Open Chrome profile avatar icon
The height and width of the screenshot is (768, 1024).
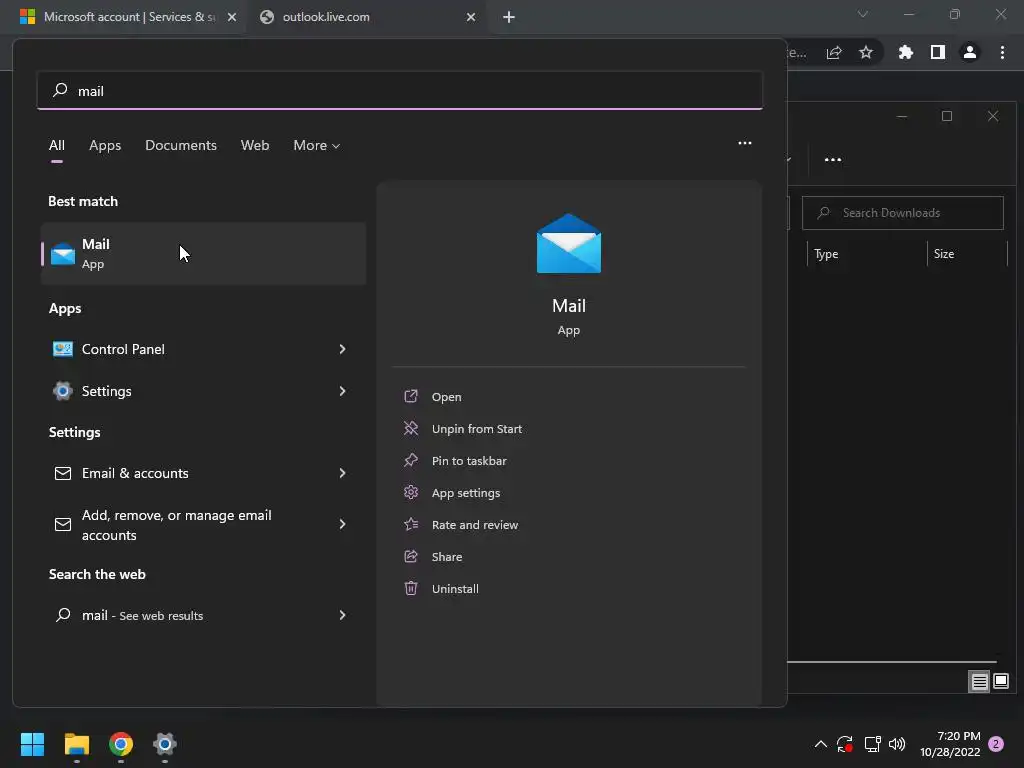click(970, 52)
